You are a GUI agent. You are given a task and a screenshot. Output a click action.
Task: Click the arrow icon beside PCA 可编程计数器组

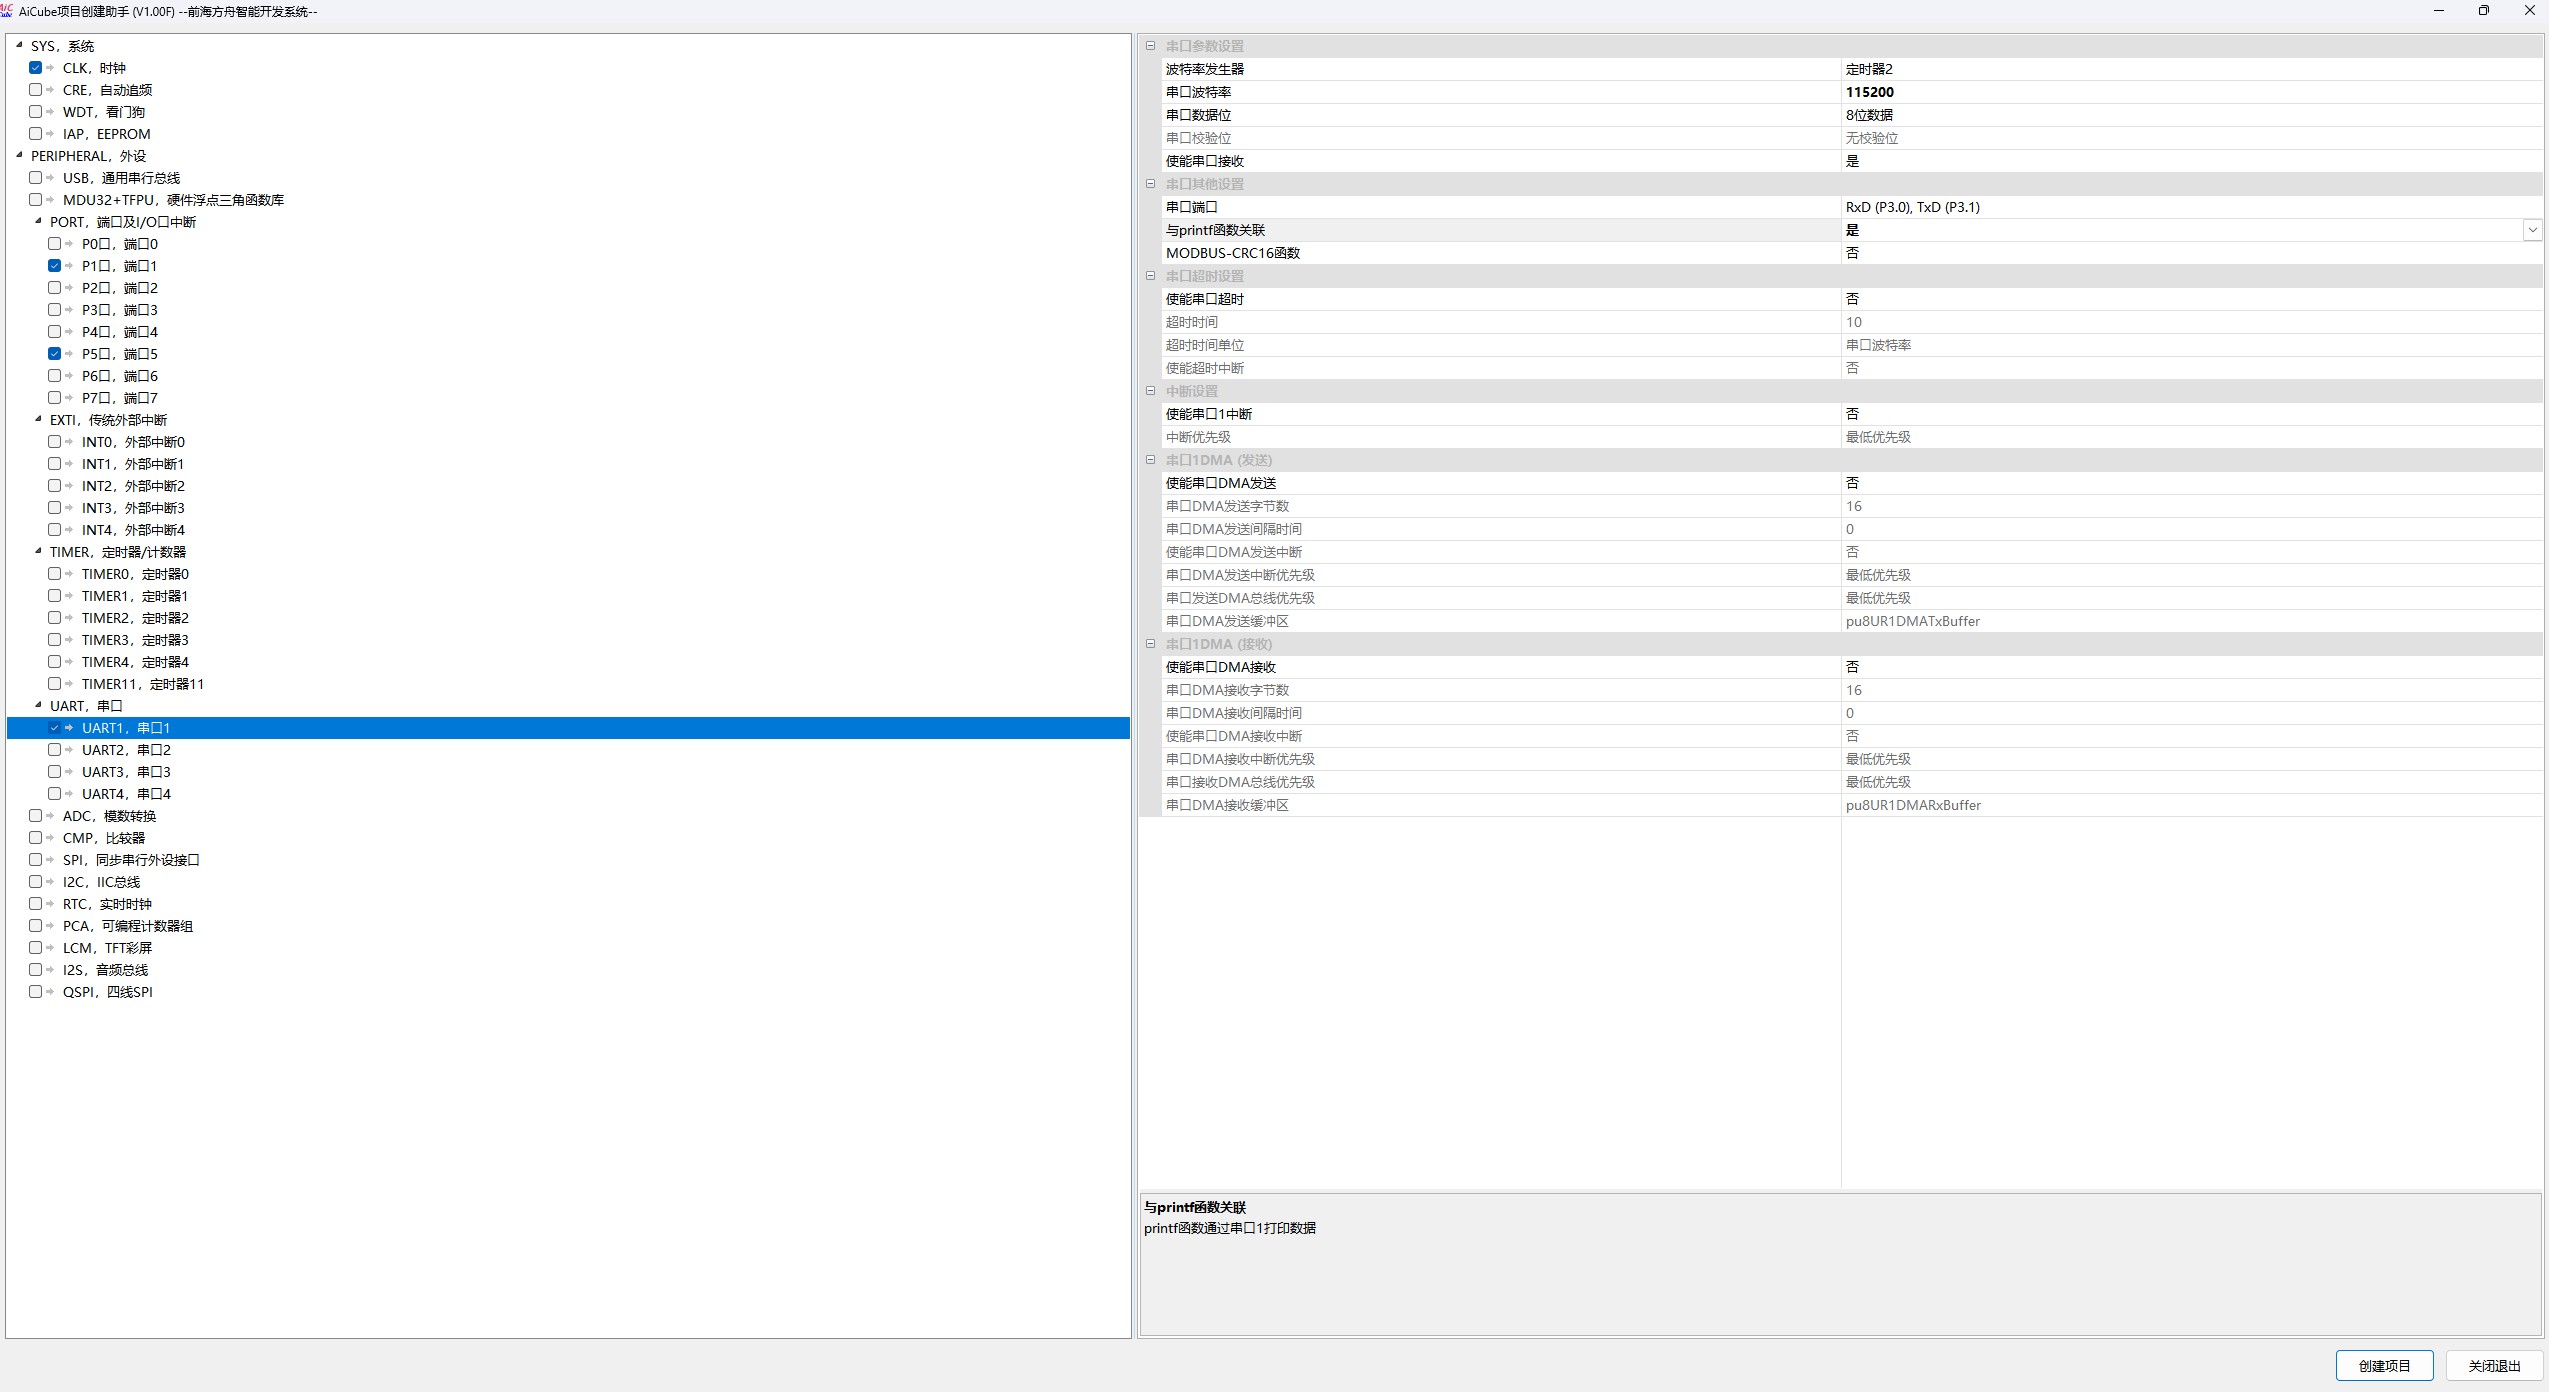click(50, 926)
